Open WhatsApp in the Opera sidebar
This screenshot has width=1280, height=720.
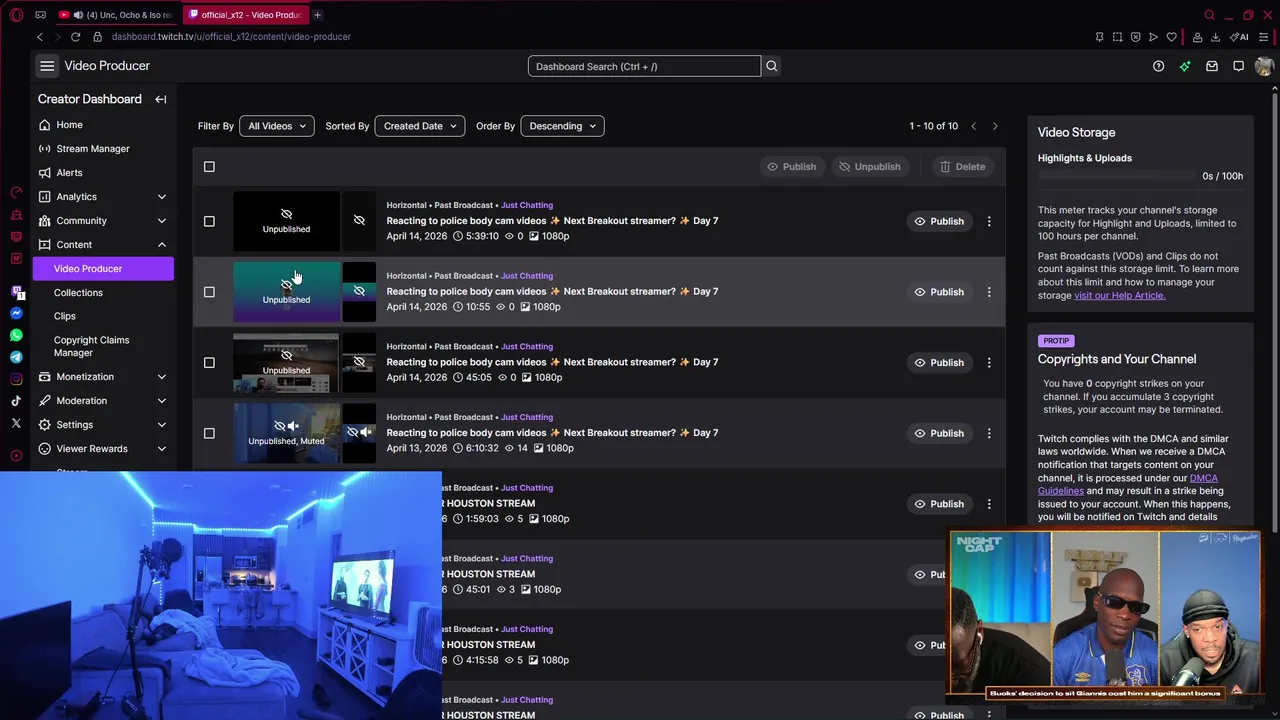tap(16, 335)
